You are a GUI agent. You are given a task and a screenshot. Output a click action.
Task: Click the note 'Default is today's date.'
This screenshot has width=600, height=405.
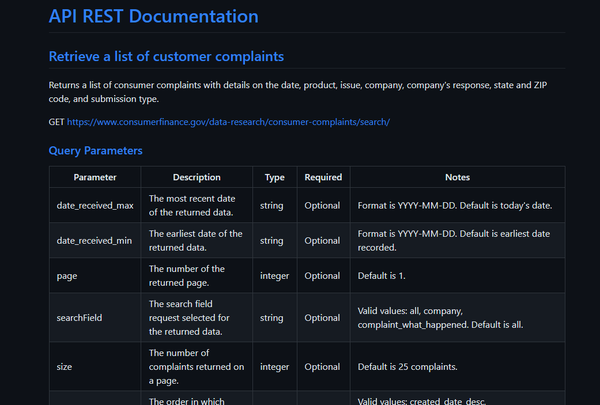pos(455,205)
